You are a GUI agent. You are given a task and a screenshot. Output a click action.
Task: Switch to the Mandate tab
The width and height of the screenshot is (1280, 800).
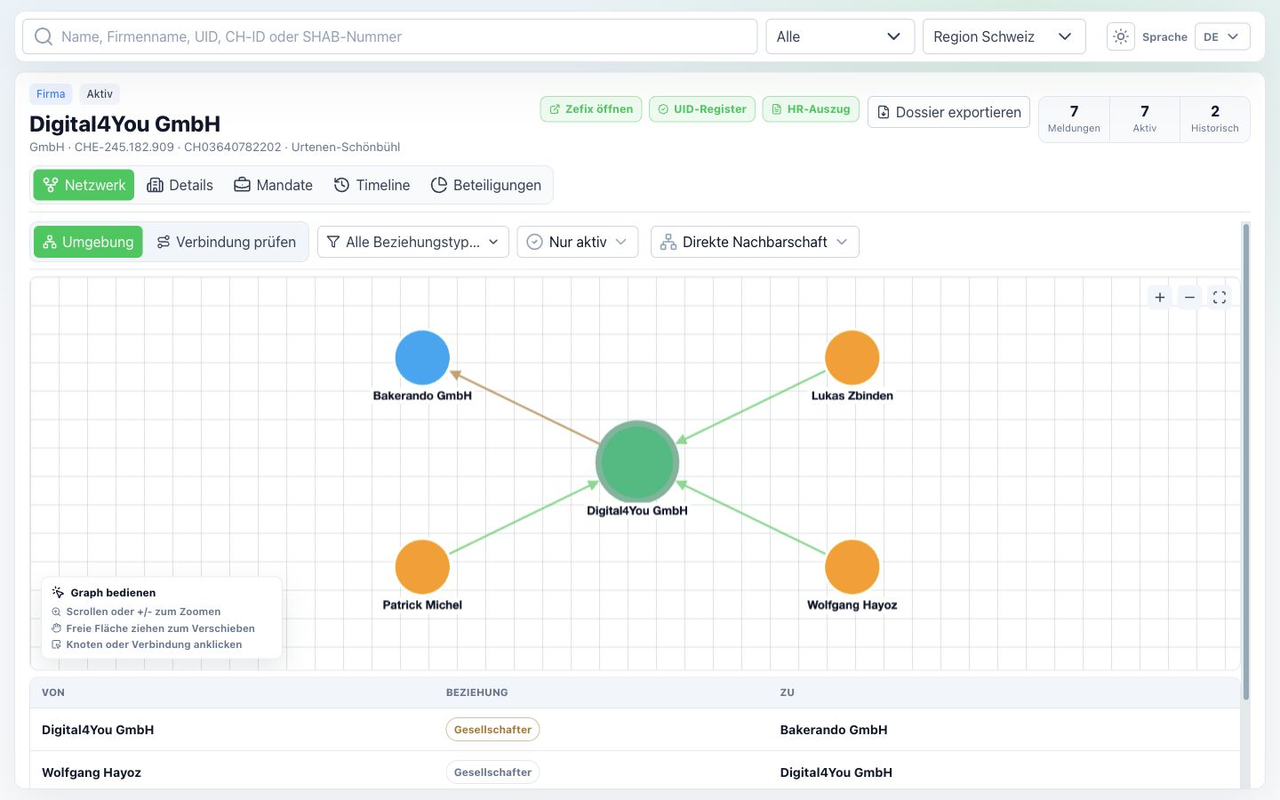tap(273, 185)
